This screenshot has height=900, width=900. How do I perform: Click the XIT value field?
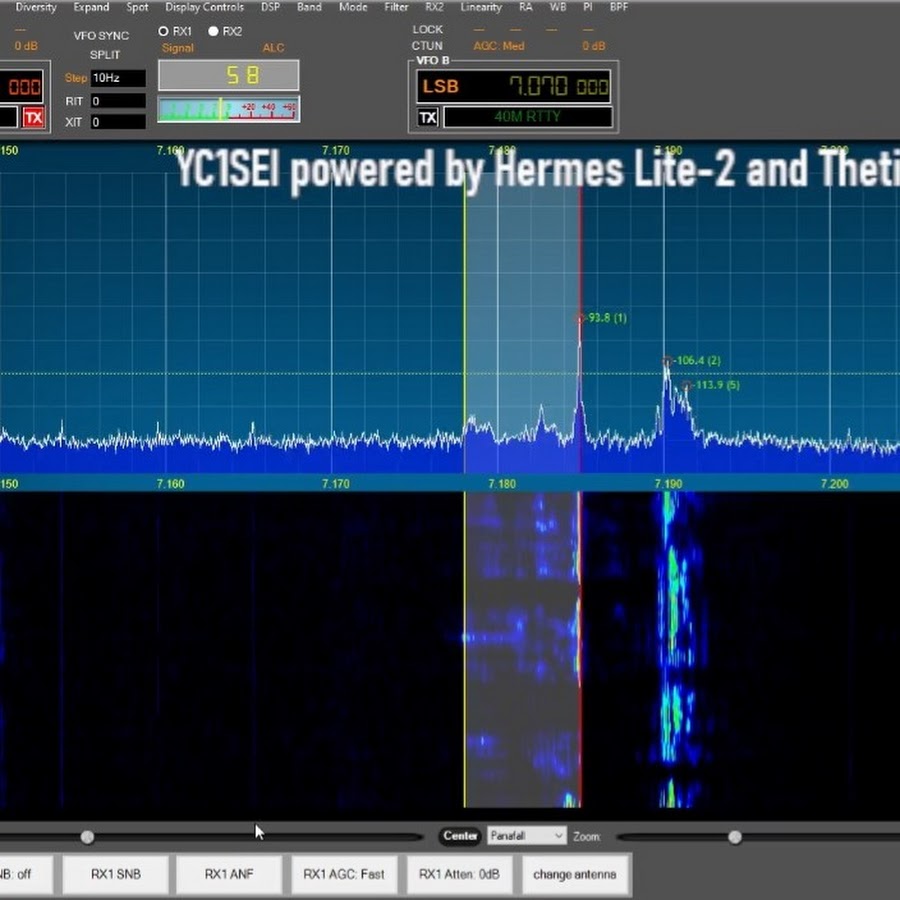pyautogui.click(x=118, y=122)
